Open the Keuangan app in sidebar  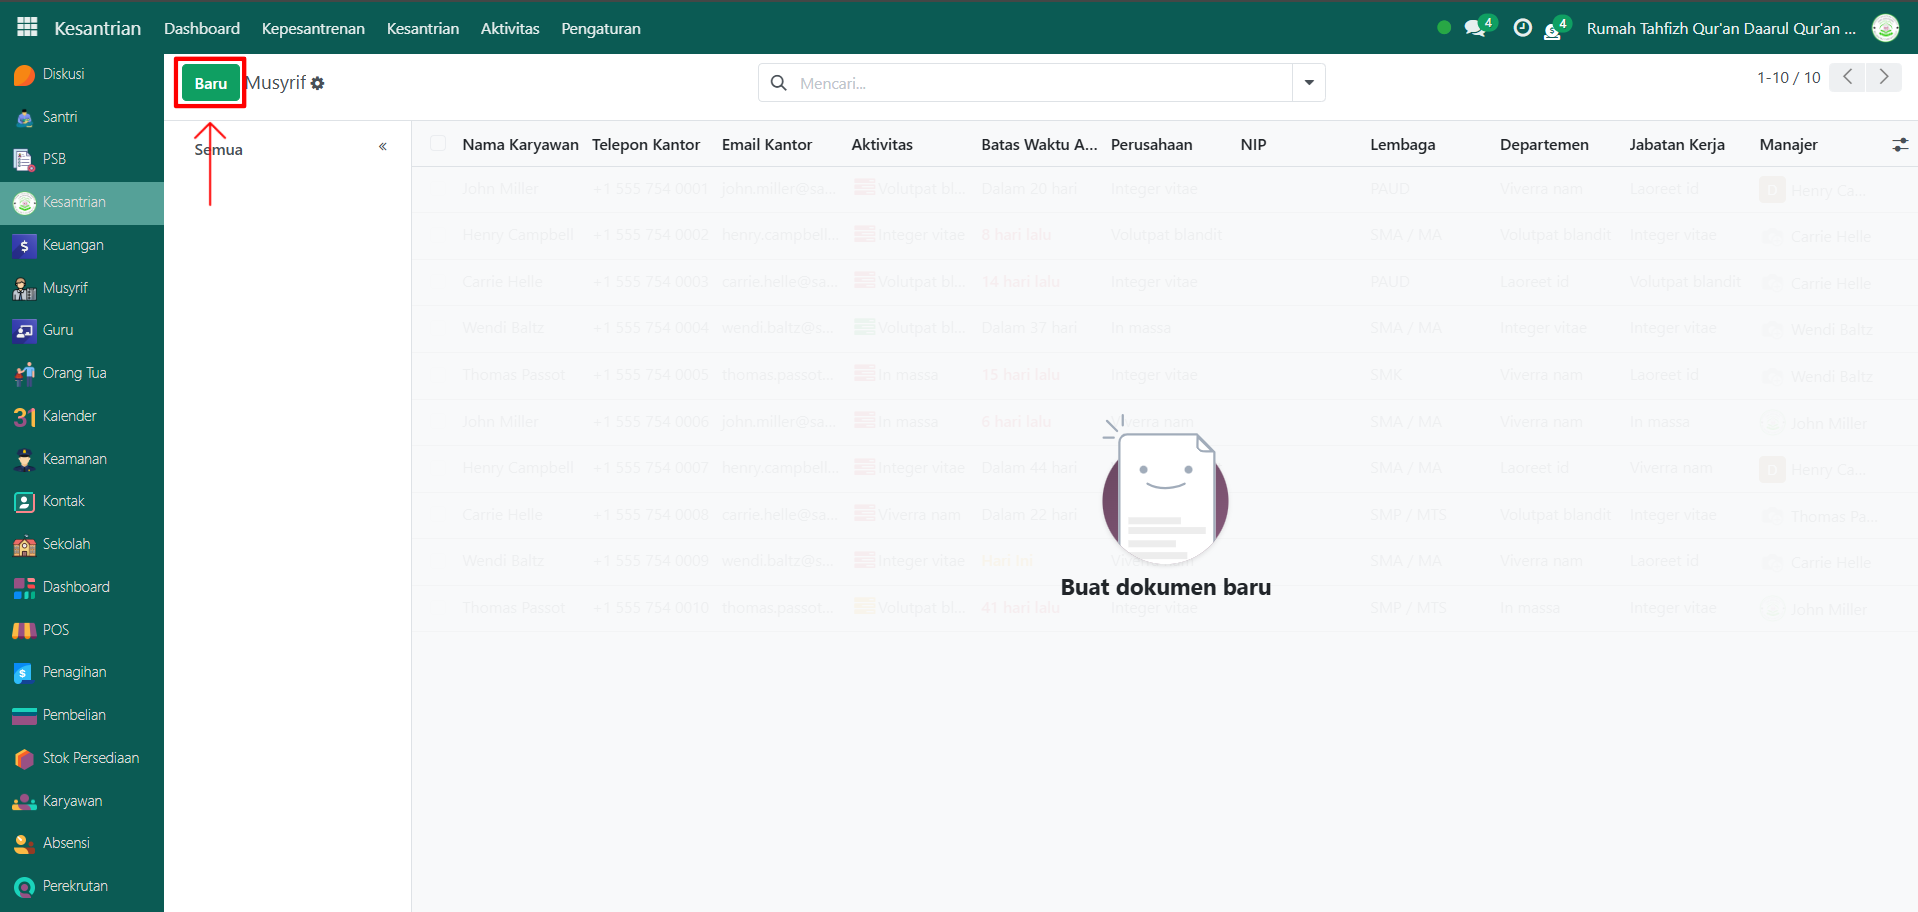pyautogui.click(x=72, y=245)
